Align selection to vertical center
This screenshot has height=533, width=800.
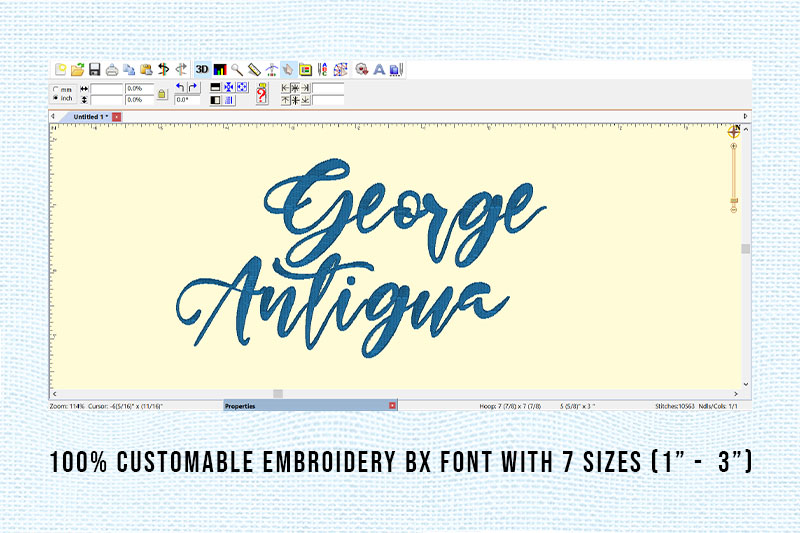tap(295, 100)
